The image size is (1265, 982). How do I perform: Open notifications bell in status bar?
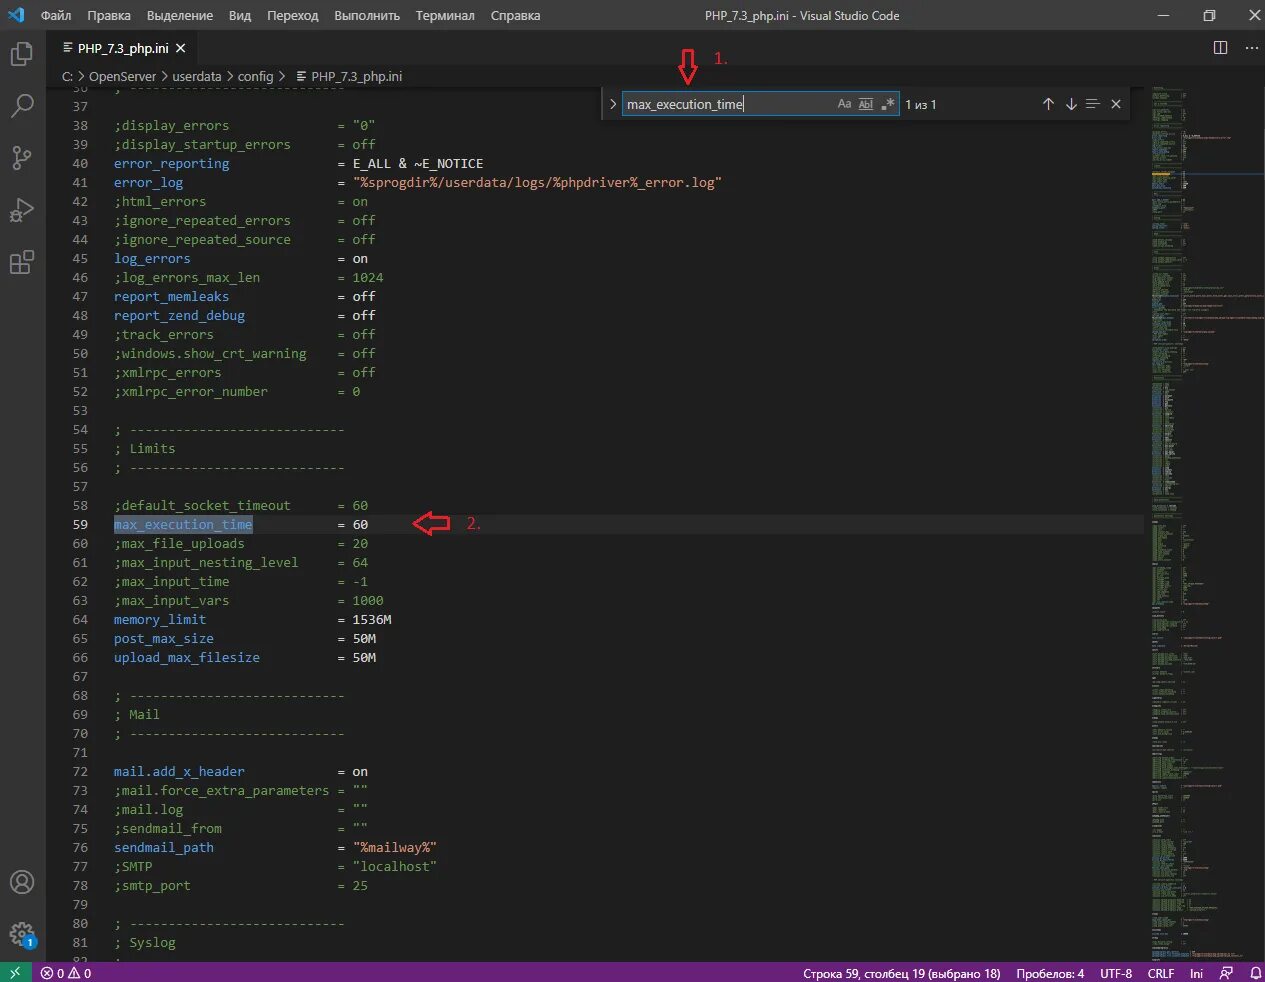(1255, 972)
